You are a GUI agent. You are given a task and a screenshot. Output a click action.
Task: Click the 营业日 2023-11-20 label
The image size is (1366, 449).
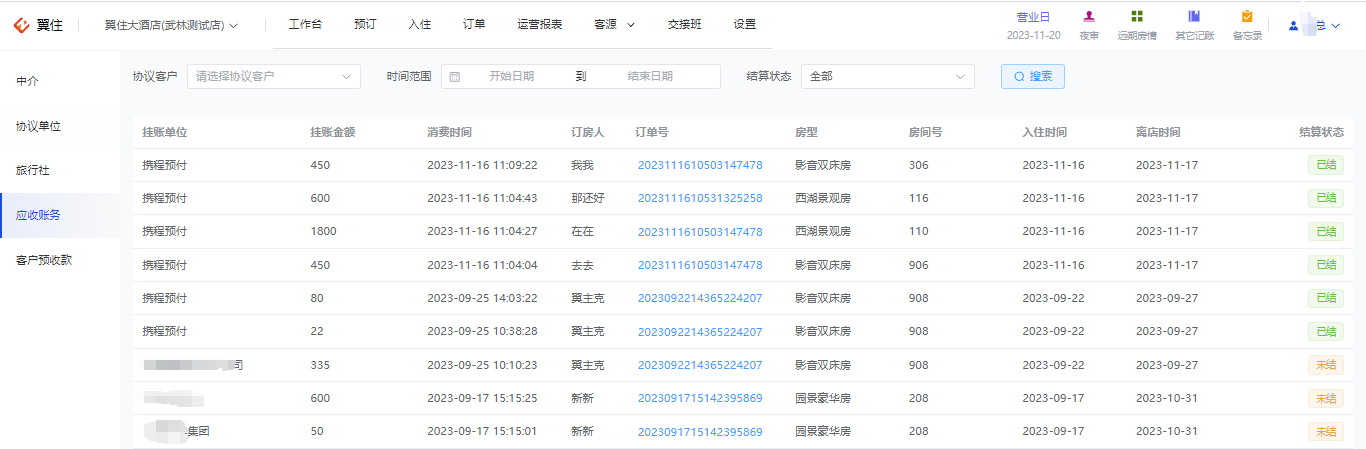click(x=1033, y=26)
